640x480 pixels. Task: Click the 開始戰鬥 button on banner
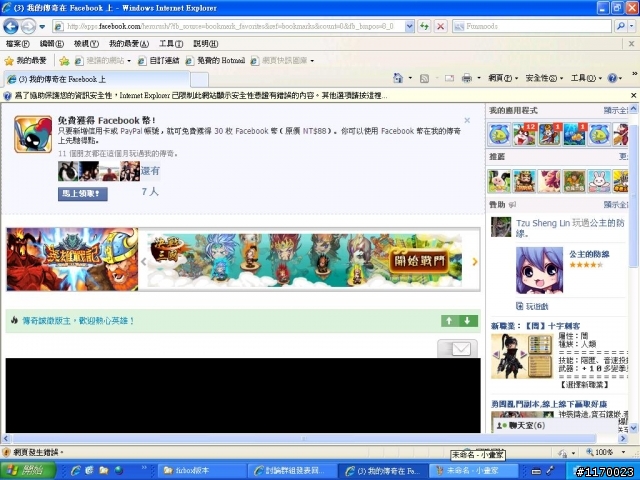pyautogui.click(x=419, y=260)
